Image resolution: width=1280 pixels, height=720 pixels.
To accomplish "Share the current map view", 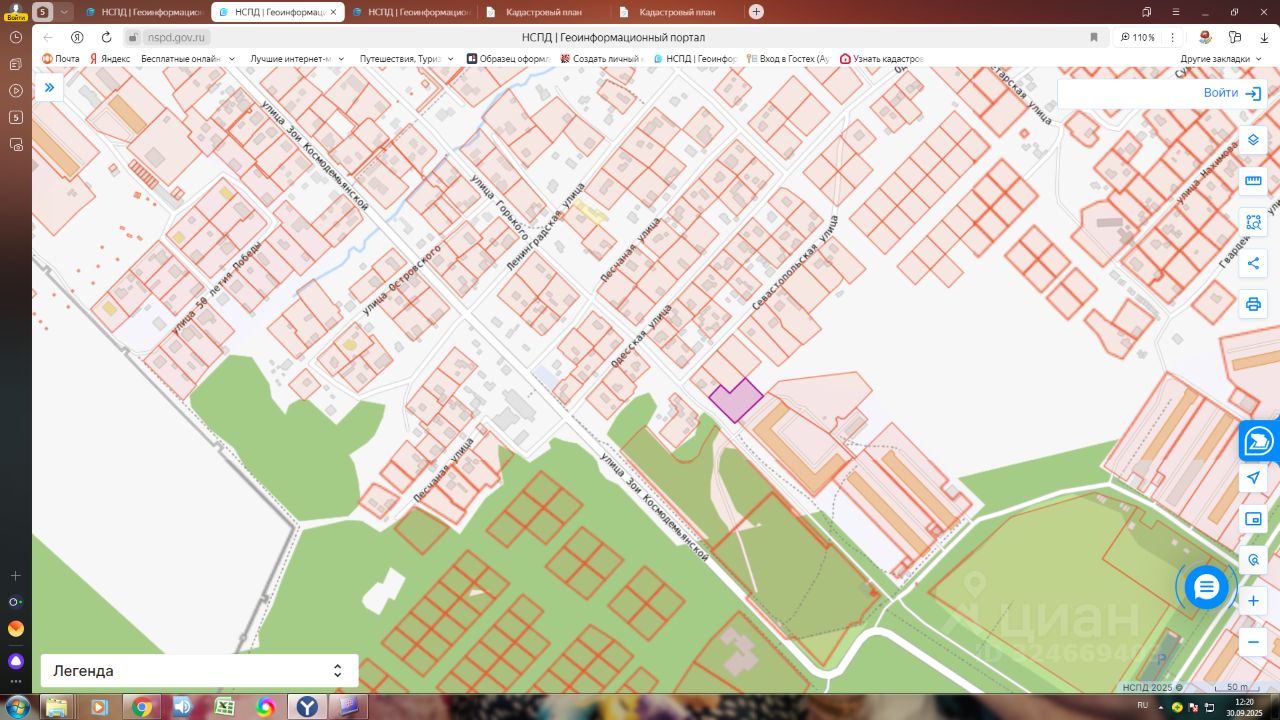I will (1253, 263).
